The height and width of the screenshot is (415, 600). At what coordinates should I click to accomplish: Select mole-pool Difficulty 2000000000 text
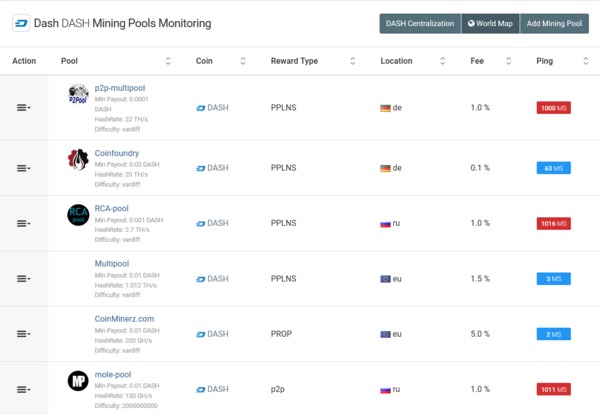coord(126,405)
